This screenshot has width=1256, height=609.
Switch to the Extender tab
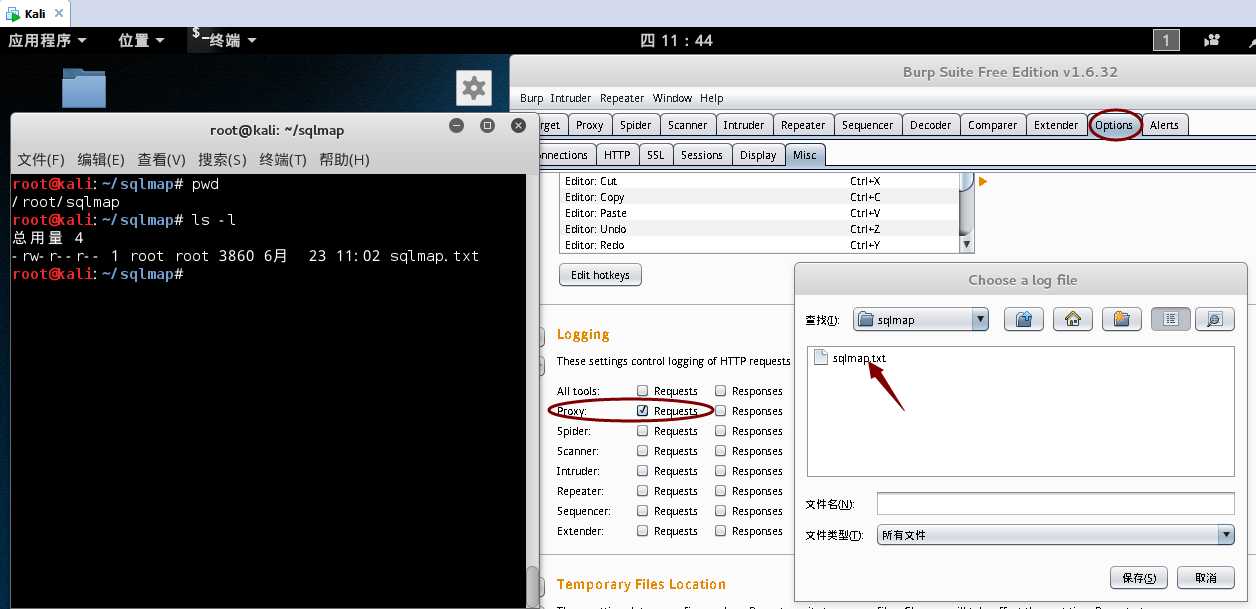1056,125
